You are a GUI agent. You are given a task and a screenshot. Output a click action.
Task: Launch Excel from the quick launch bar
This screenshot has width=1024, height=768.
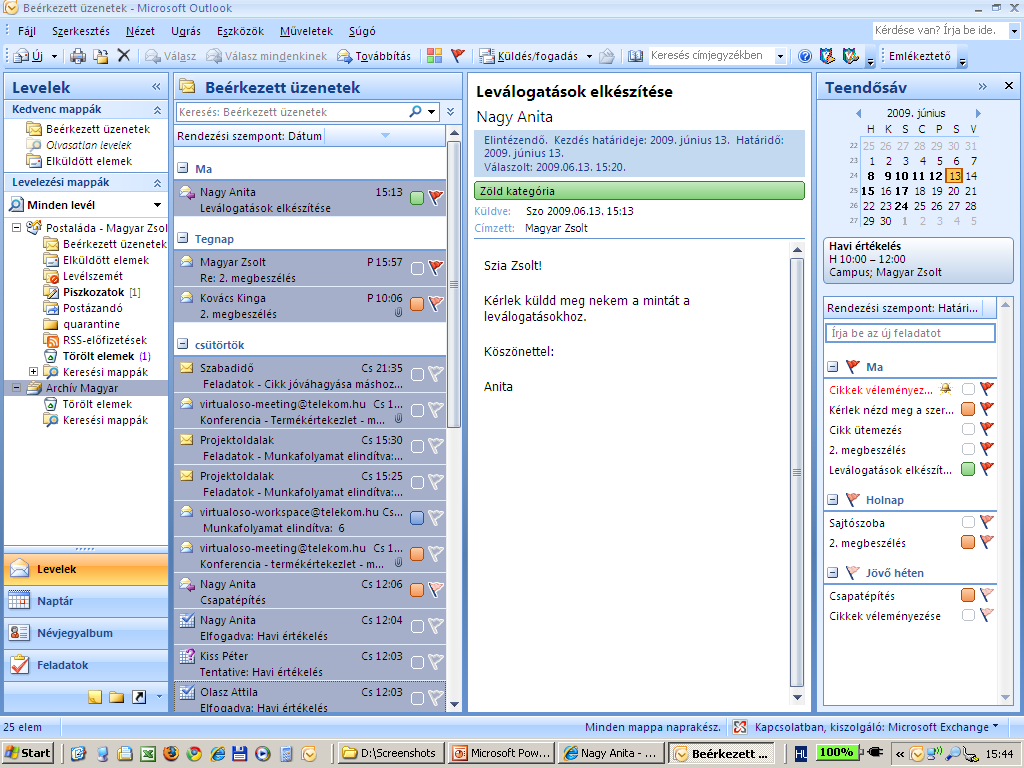[x=148, y=754]
